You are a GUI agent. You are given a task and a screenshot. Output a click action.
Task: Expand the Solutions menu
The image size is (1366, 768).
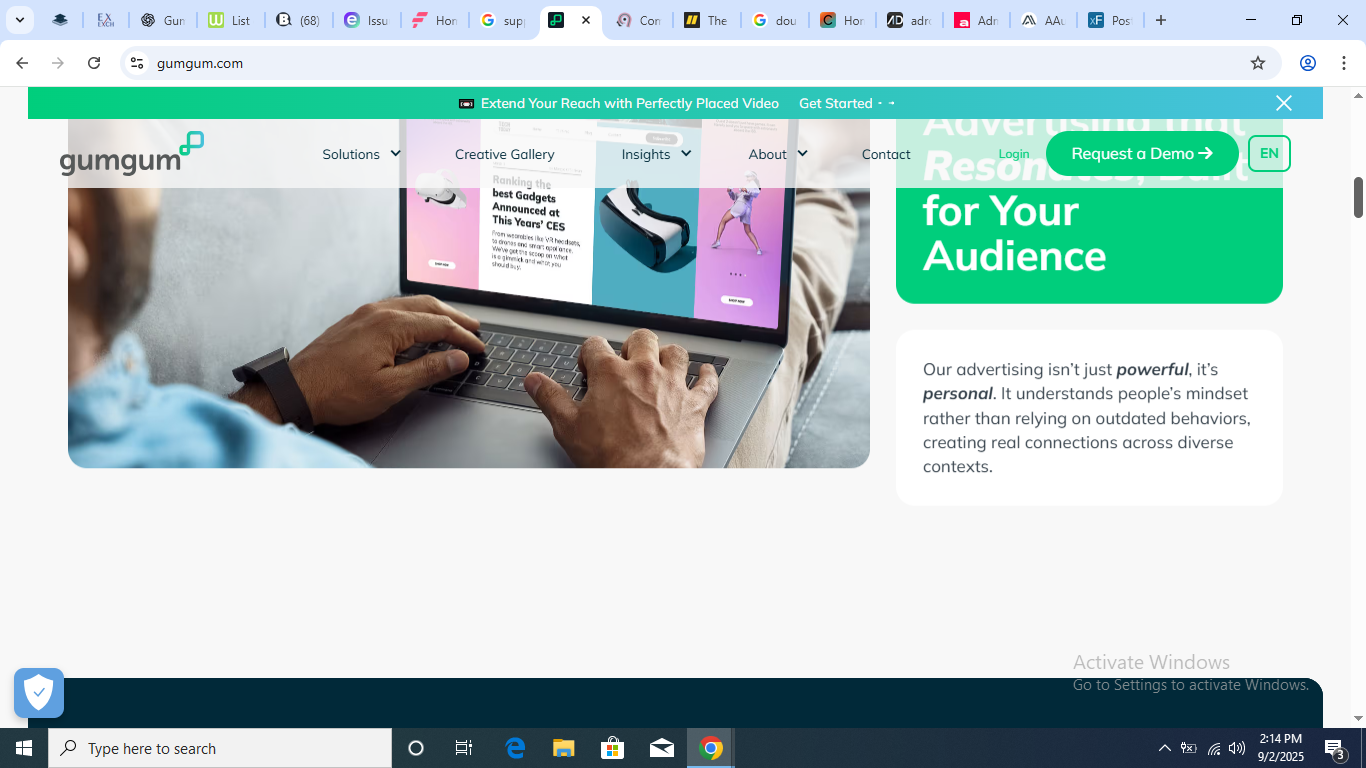362,154
